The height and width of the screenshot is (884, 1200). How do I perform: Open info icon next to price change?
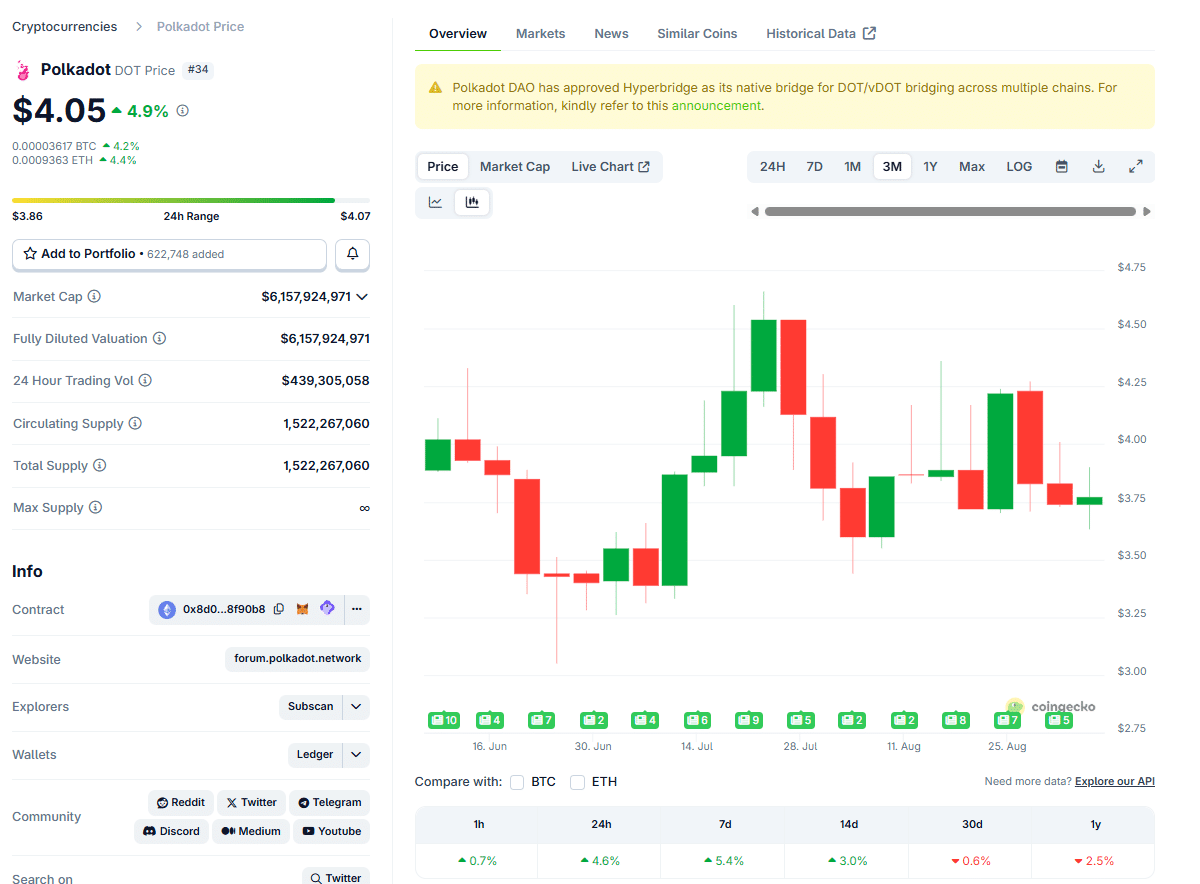pos(182,111)
